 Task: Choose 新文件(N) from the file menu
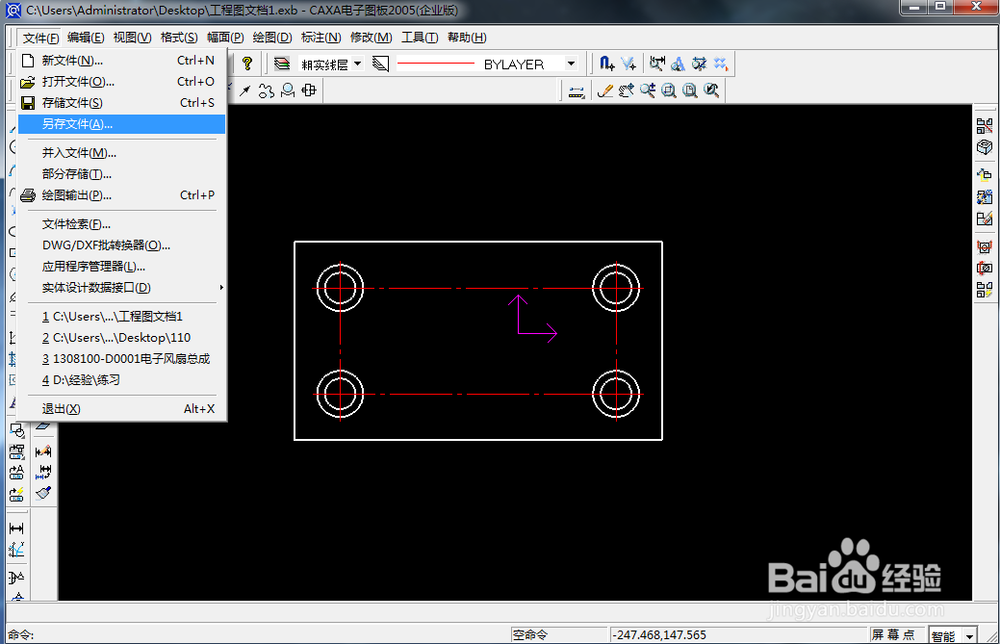click(122, 61)
